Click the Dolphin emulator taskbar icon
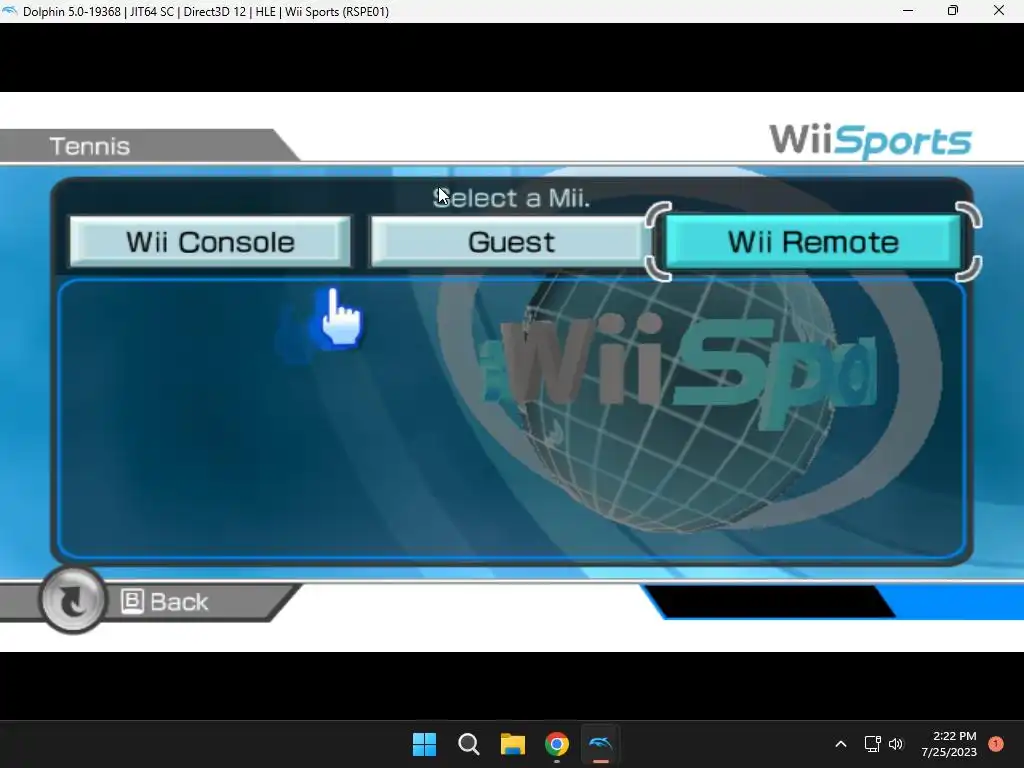 pyautogui.click(x=600, y=744)
